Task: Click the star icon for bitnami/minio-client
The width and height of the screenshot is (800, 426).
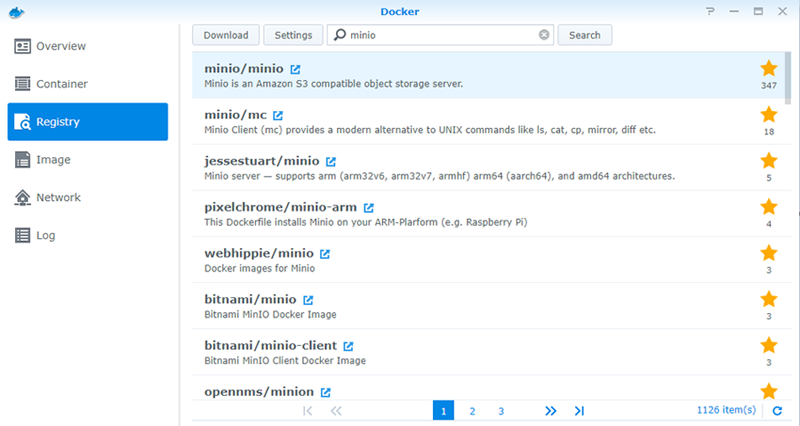Action: tap(769, 345)
